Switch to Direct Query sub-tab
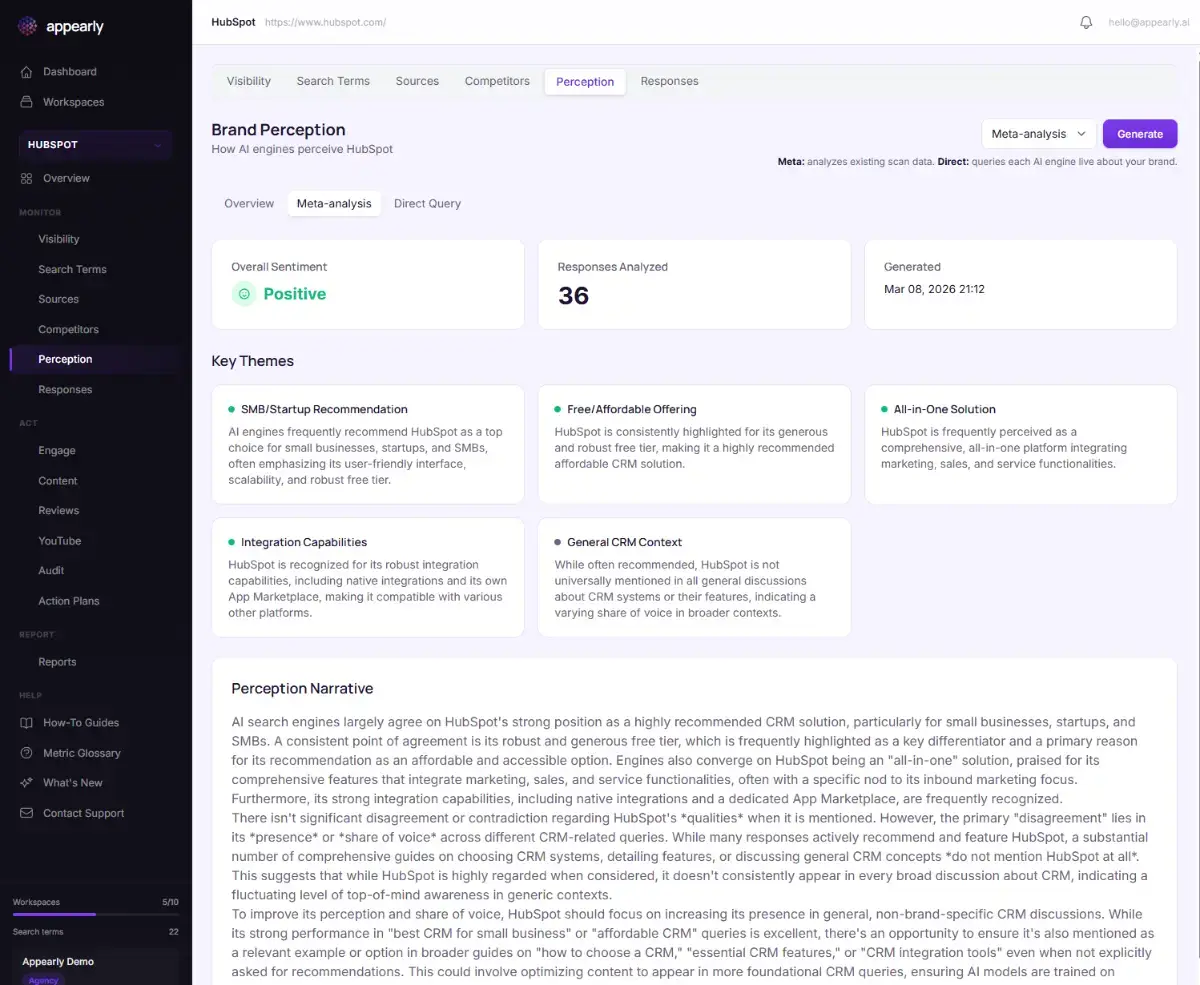1200x985 pixels. tap(427, 203)
